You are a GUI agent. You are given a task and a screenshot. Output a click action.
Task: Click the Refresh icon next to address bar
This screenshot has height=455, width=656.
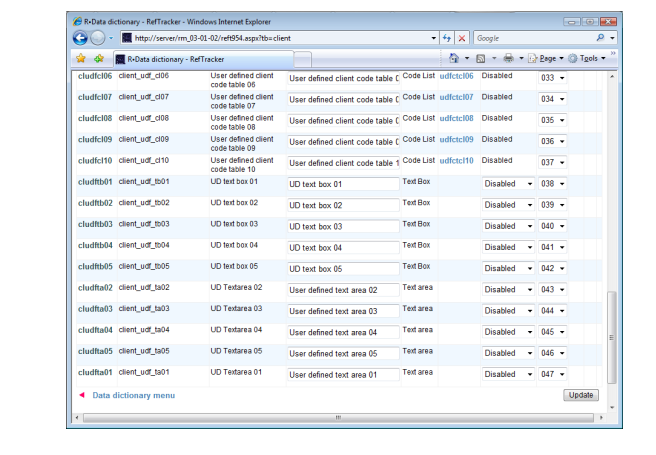(446, 38)
